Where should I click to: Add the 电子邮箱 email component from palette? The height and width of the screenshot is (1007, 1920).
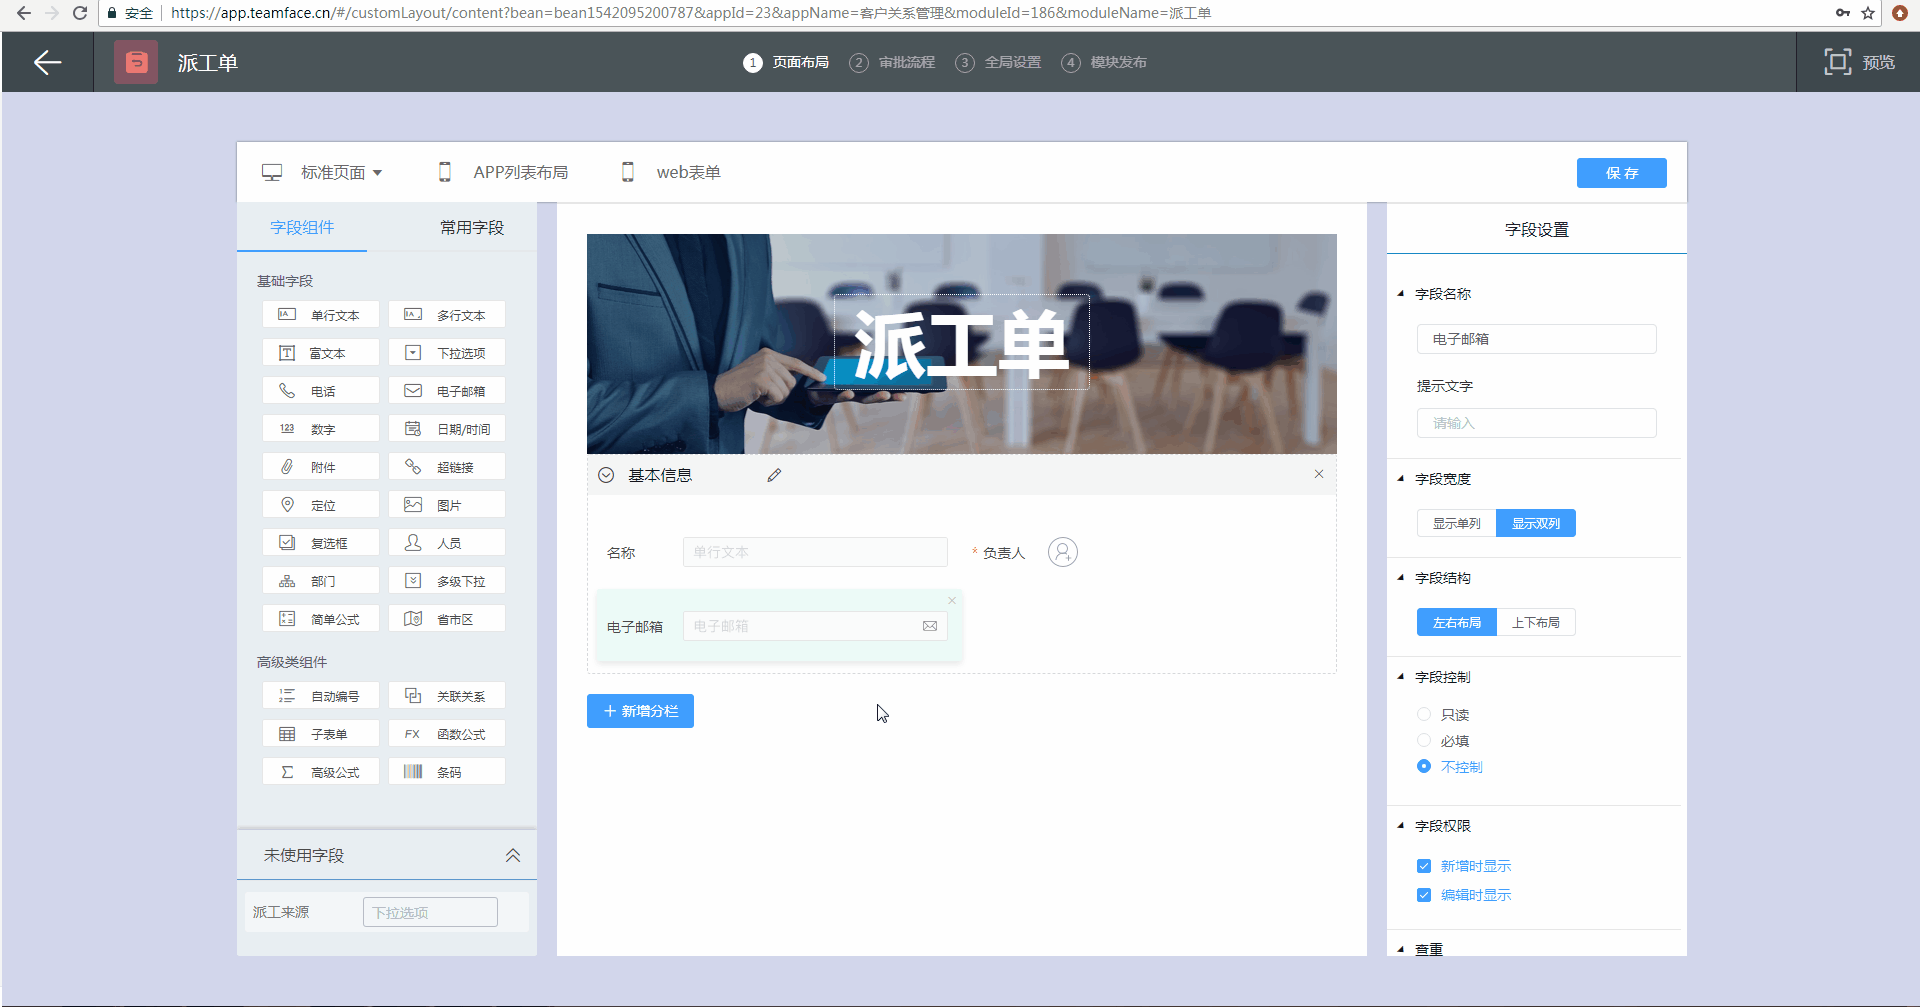(x=447, y=390)
